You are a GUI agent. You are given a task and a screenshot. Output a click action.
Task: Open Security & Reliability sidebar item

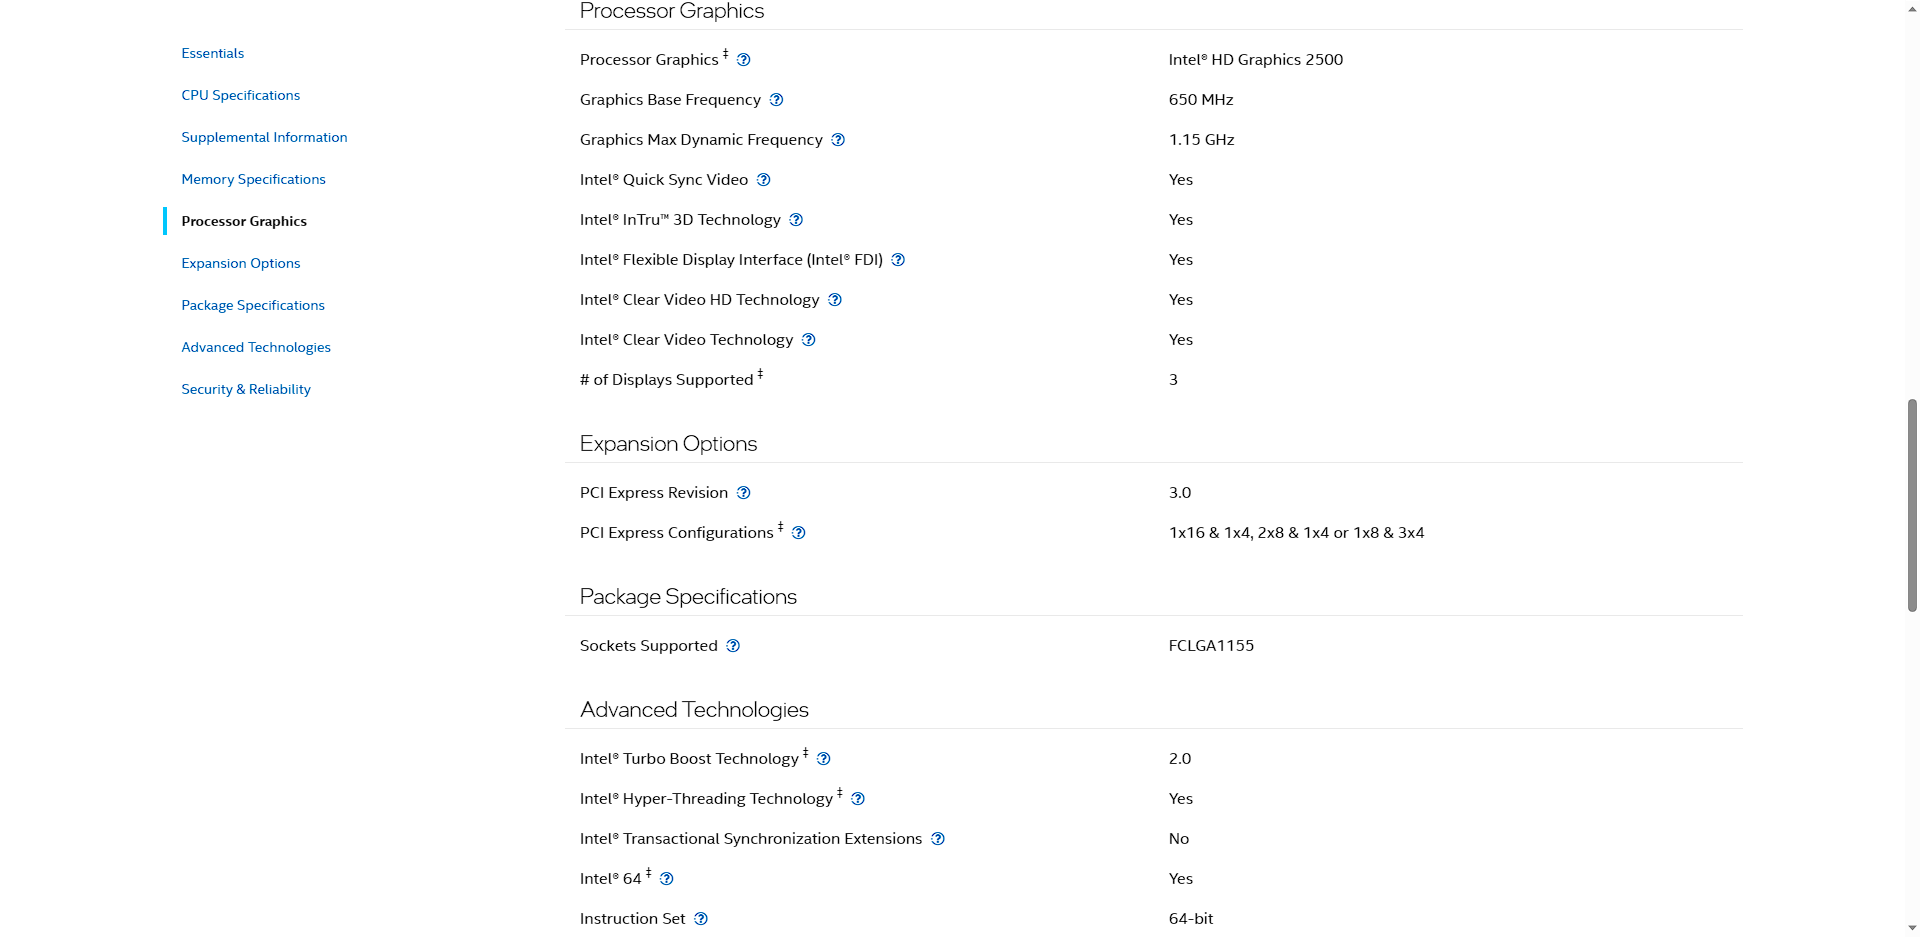245,389
